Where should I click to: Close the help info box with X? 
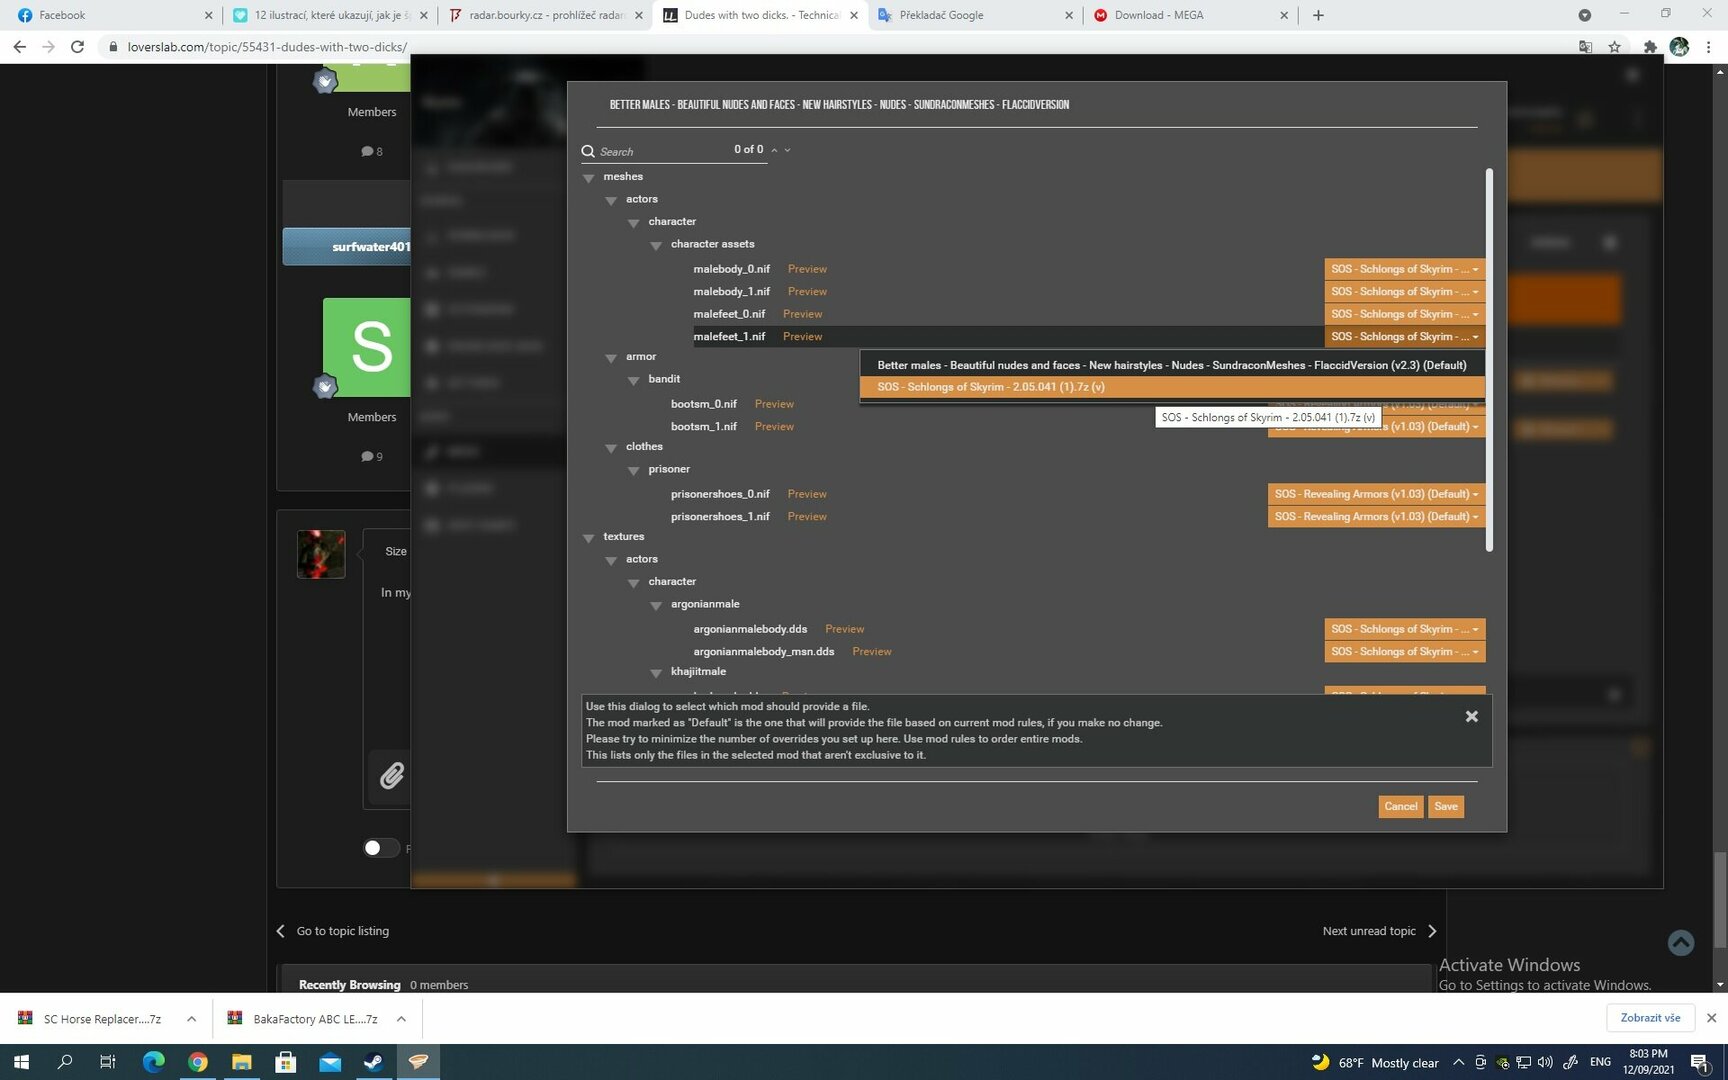click(x=1471, y=716)
